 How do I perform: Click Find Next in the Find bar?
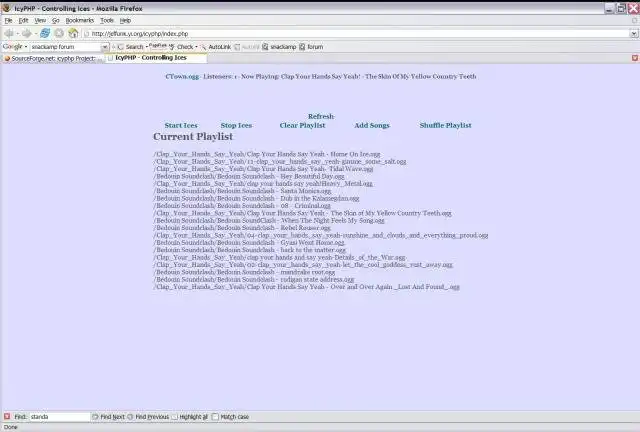tap(108, 417)
